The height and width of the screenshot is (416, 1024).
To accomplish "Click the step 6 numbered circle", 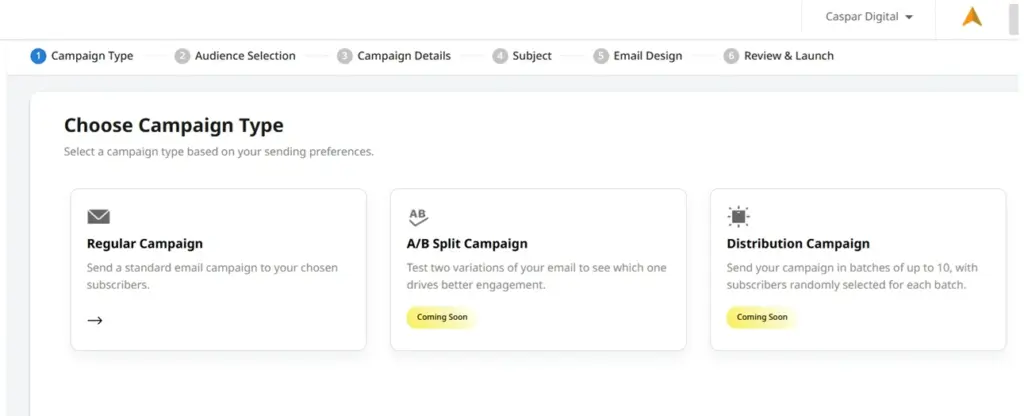I will tap(731, 56).
